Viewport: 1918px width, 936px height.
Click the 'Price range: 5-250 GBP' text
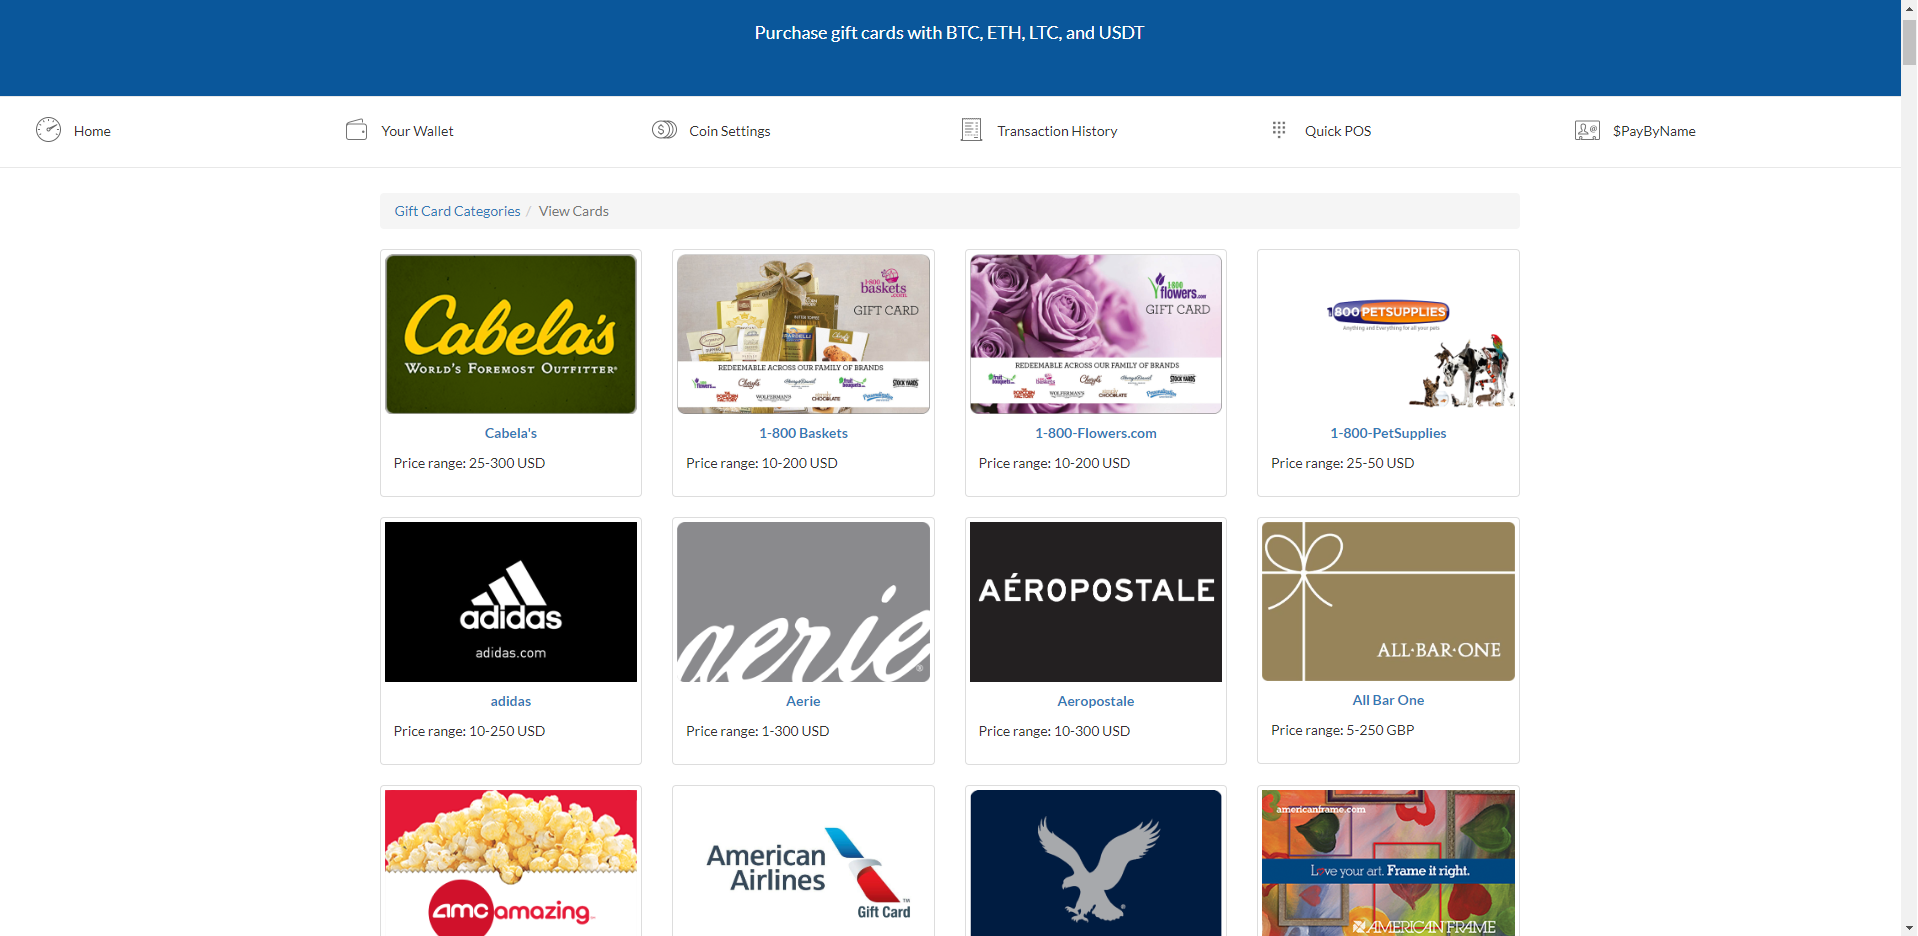click(1342, 730)
